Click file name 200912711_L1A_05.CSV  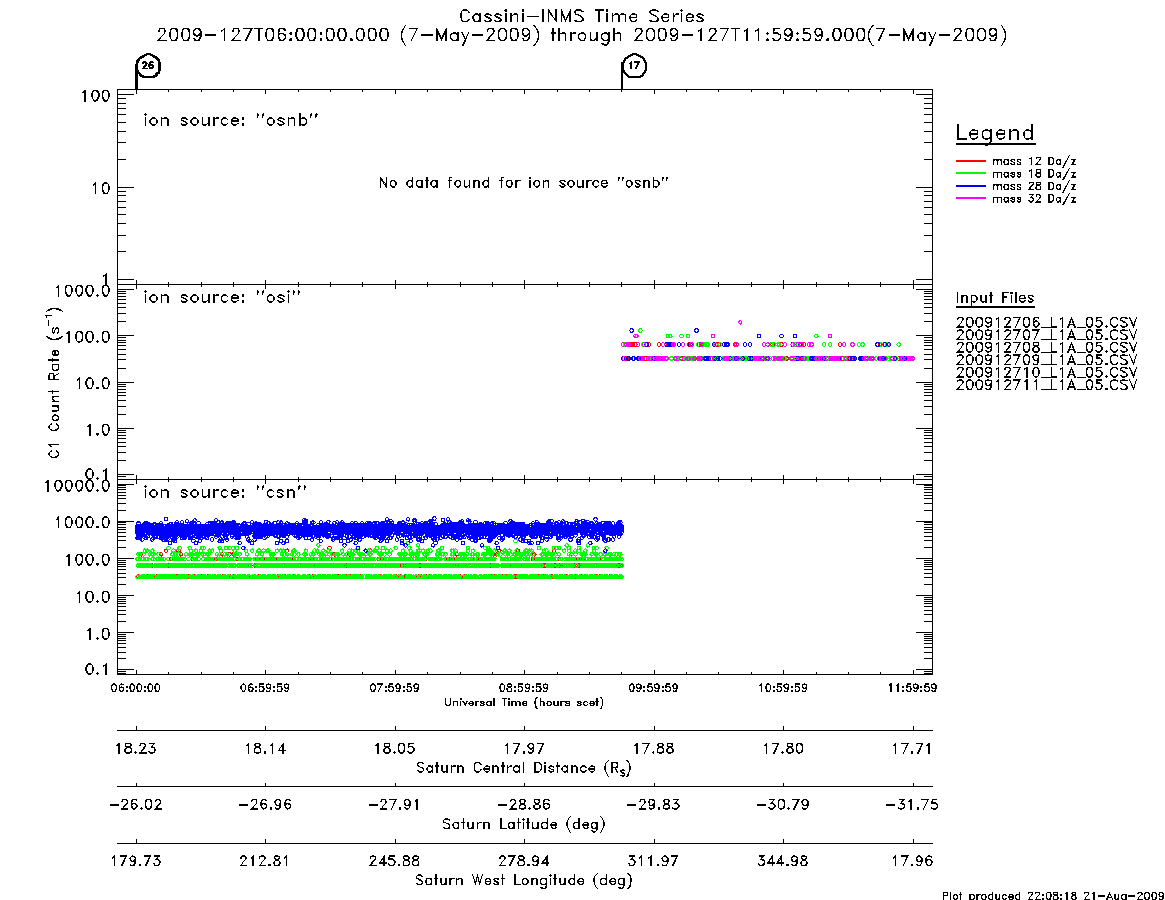1046,385
